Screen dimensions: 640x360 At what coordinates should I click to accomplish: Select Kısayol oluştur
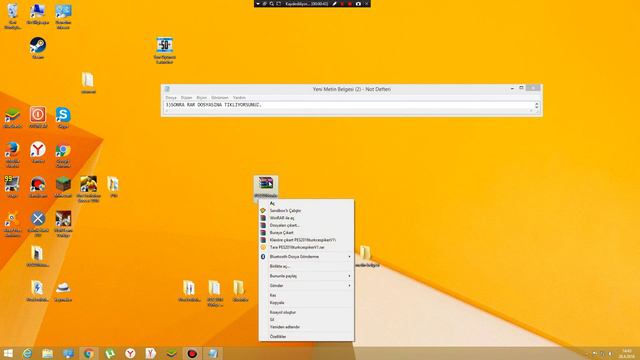307,312
